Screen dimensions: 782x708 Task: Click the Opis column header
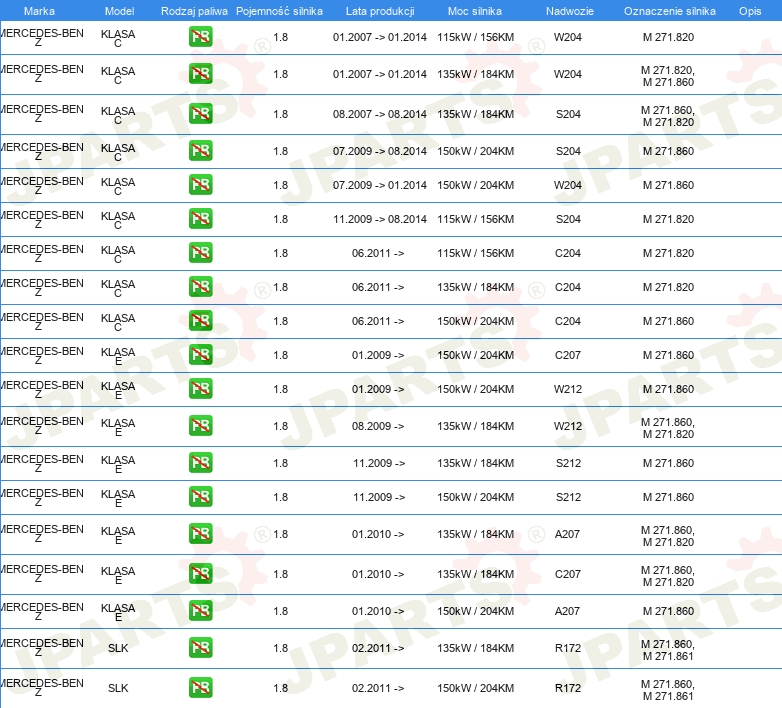749,10
